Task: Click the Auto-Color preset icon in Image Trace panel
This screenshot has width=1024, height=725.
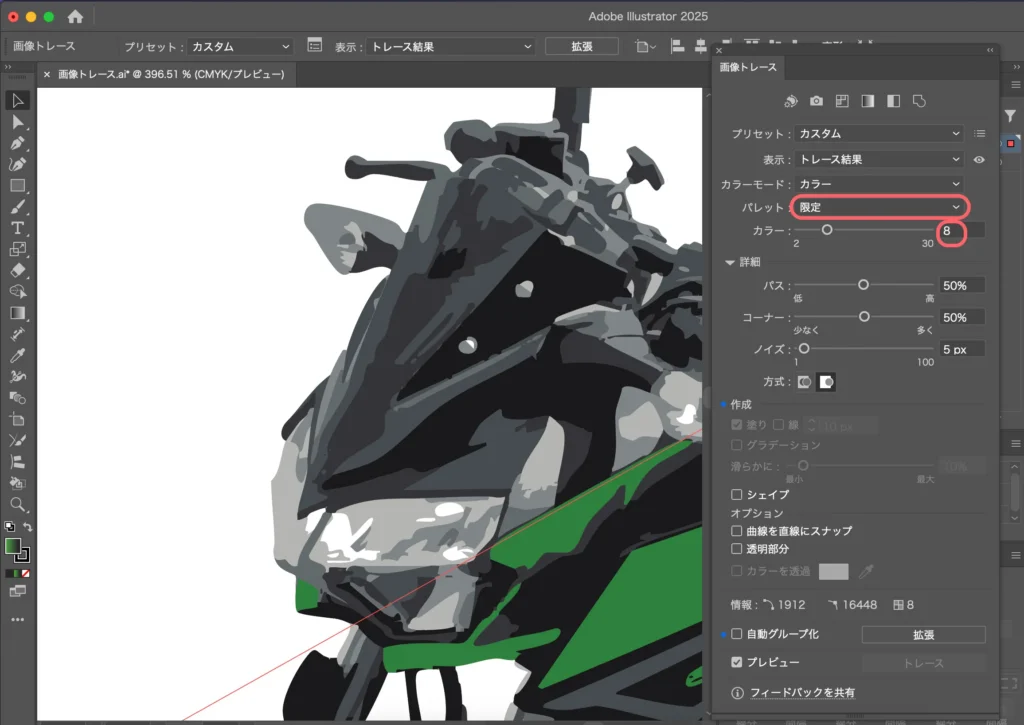Action: pos(791,101)
